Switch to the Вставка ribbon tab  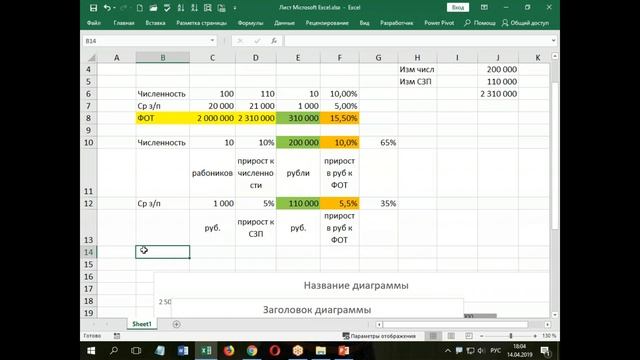[x=156, y=23]
